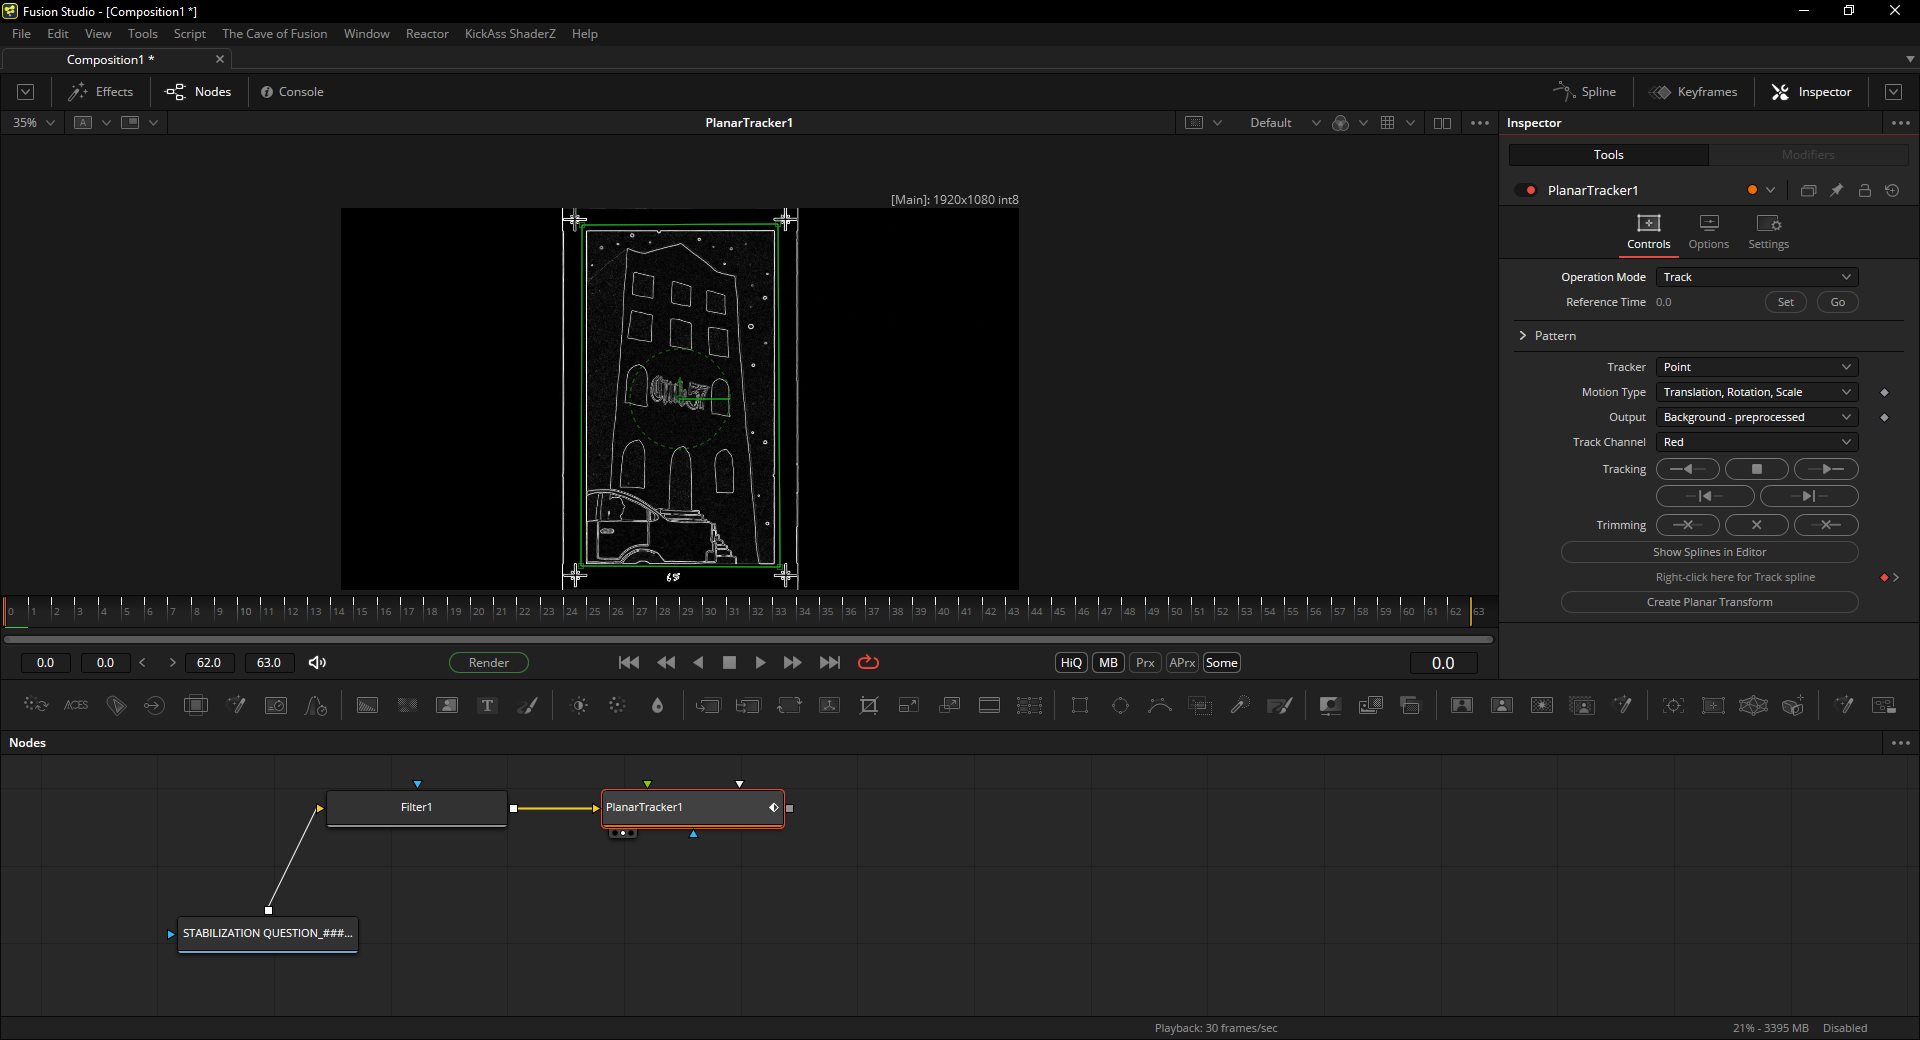Open viewer options three-dot menu
Viewport: 1920px width, 1040px height.
point(1480,123)
